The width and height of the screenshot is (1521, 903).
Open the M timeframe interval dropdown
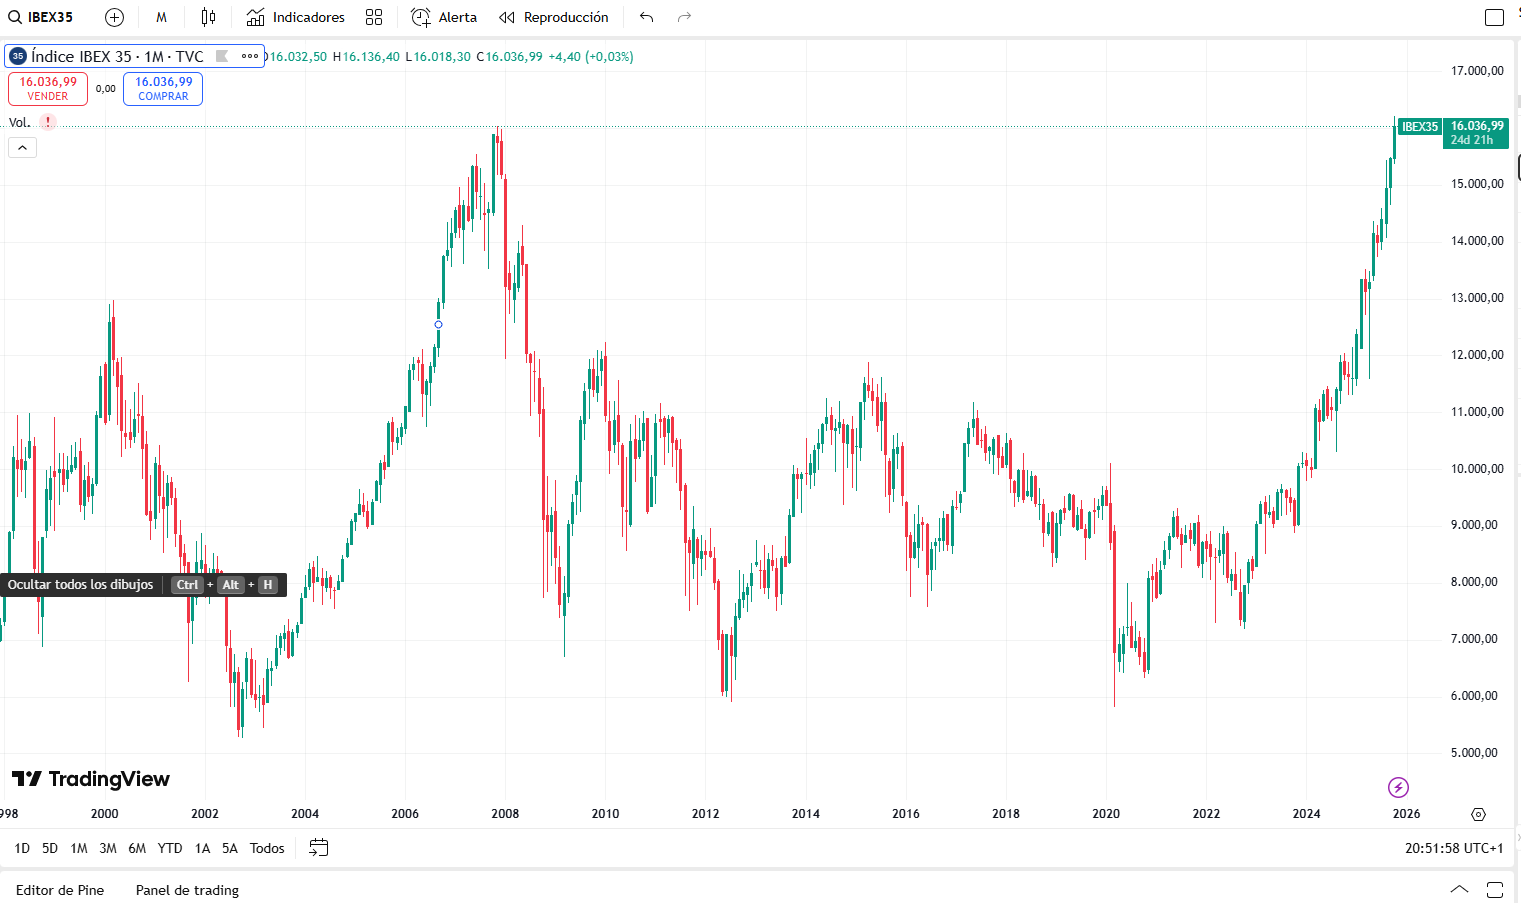click(x=161, y=17)
